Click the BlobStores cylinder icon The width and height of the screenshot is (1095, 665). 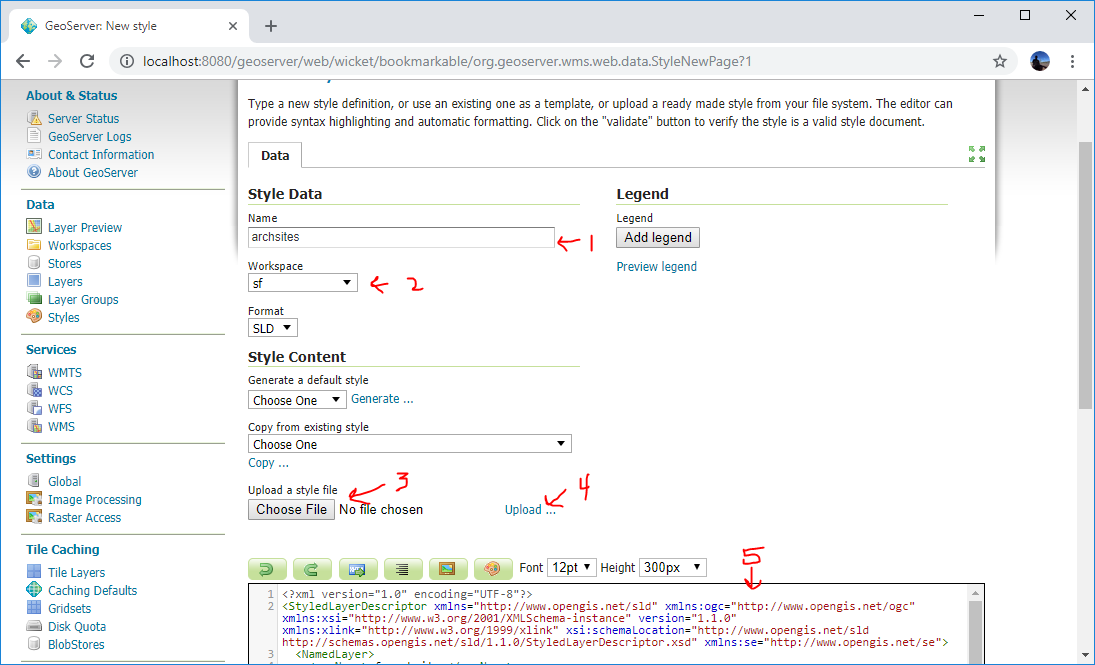click(x=34, y=644)
